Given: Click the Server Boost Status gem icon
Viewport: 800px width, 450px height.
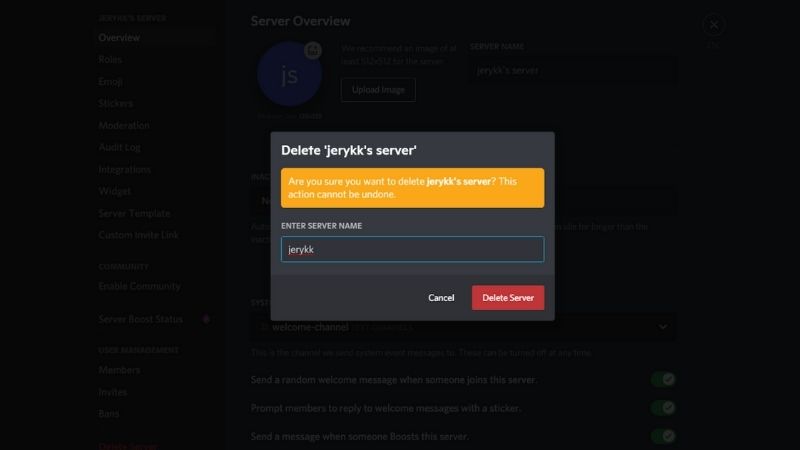Looking at the screenshot, I should tap(206, 319).
